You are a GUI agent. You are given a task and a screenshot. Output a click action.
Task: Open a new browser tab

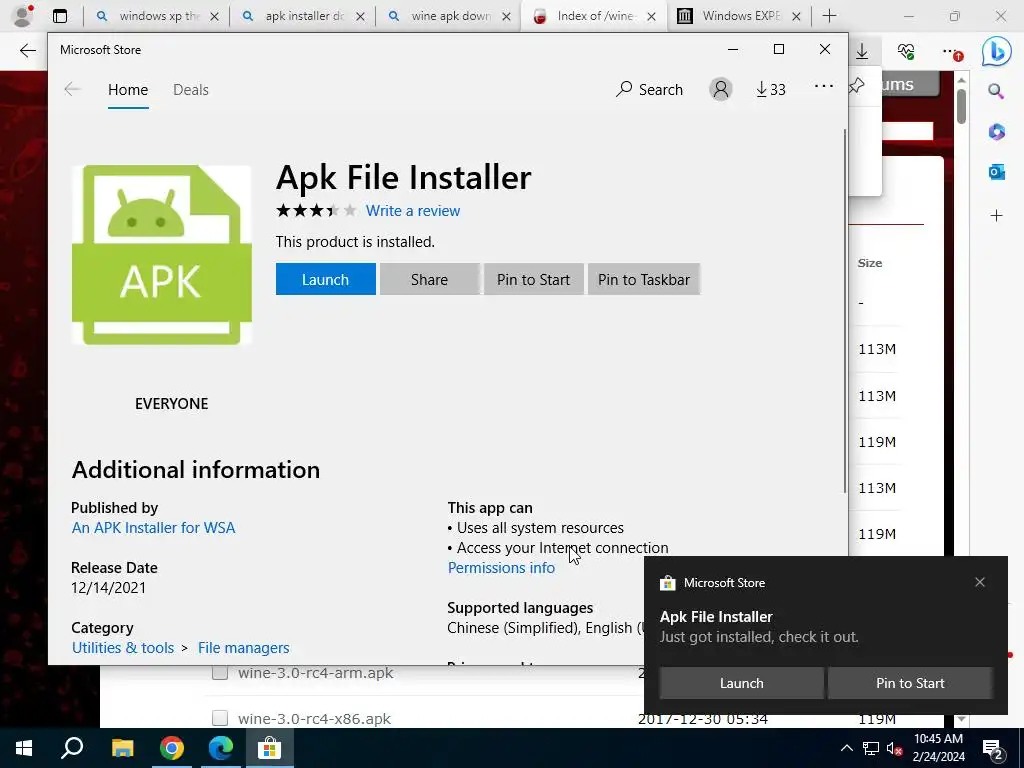(x=829, y=16)
